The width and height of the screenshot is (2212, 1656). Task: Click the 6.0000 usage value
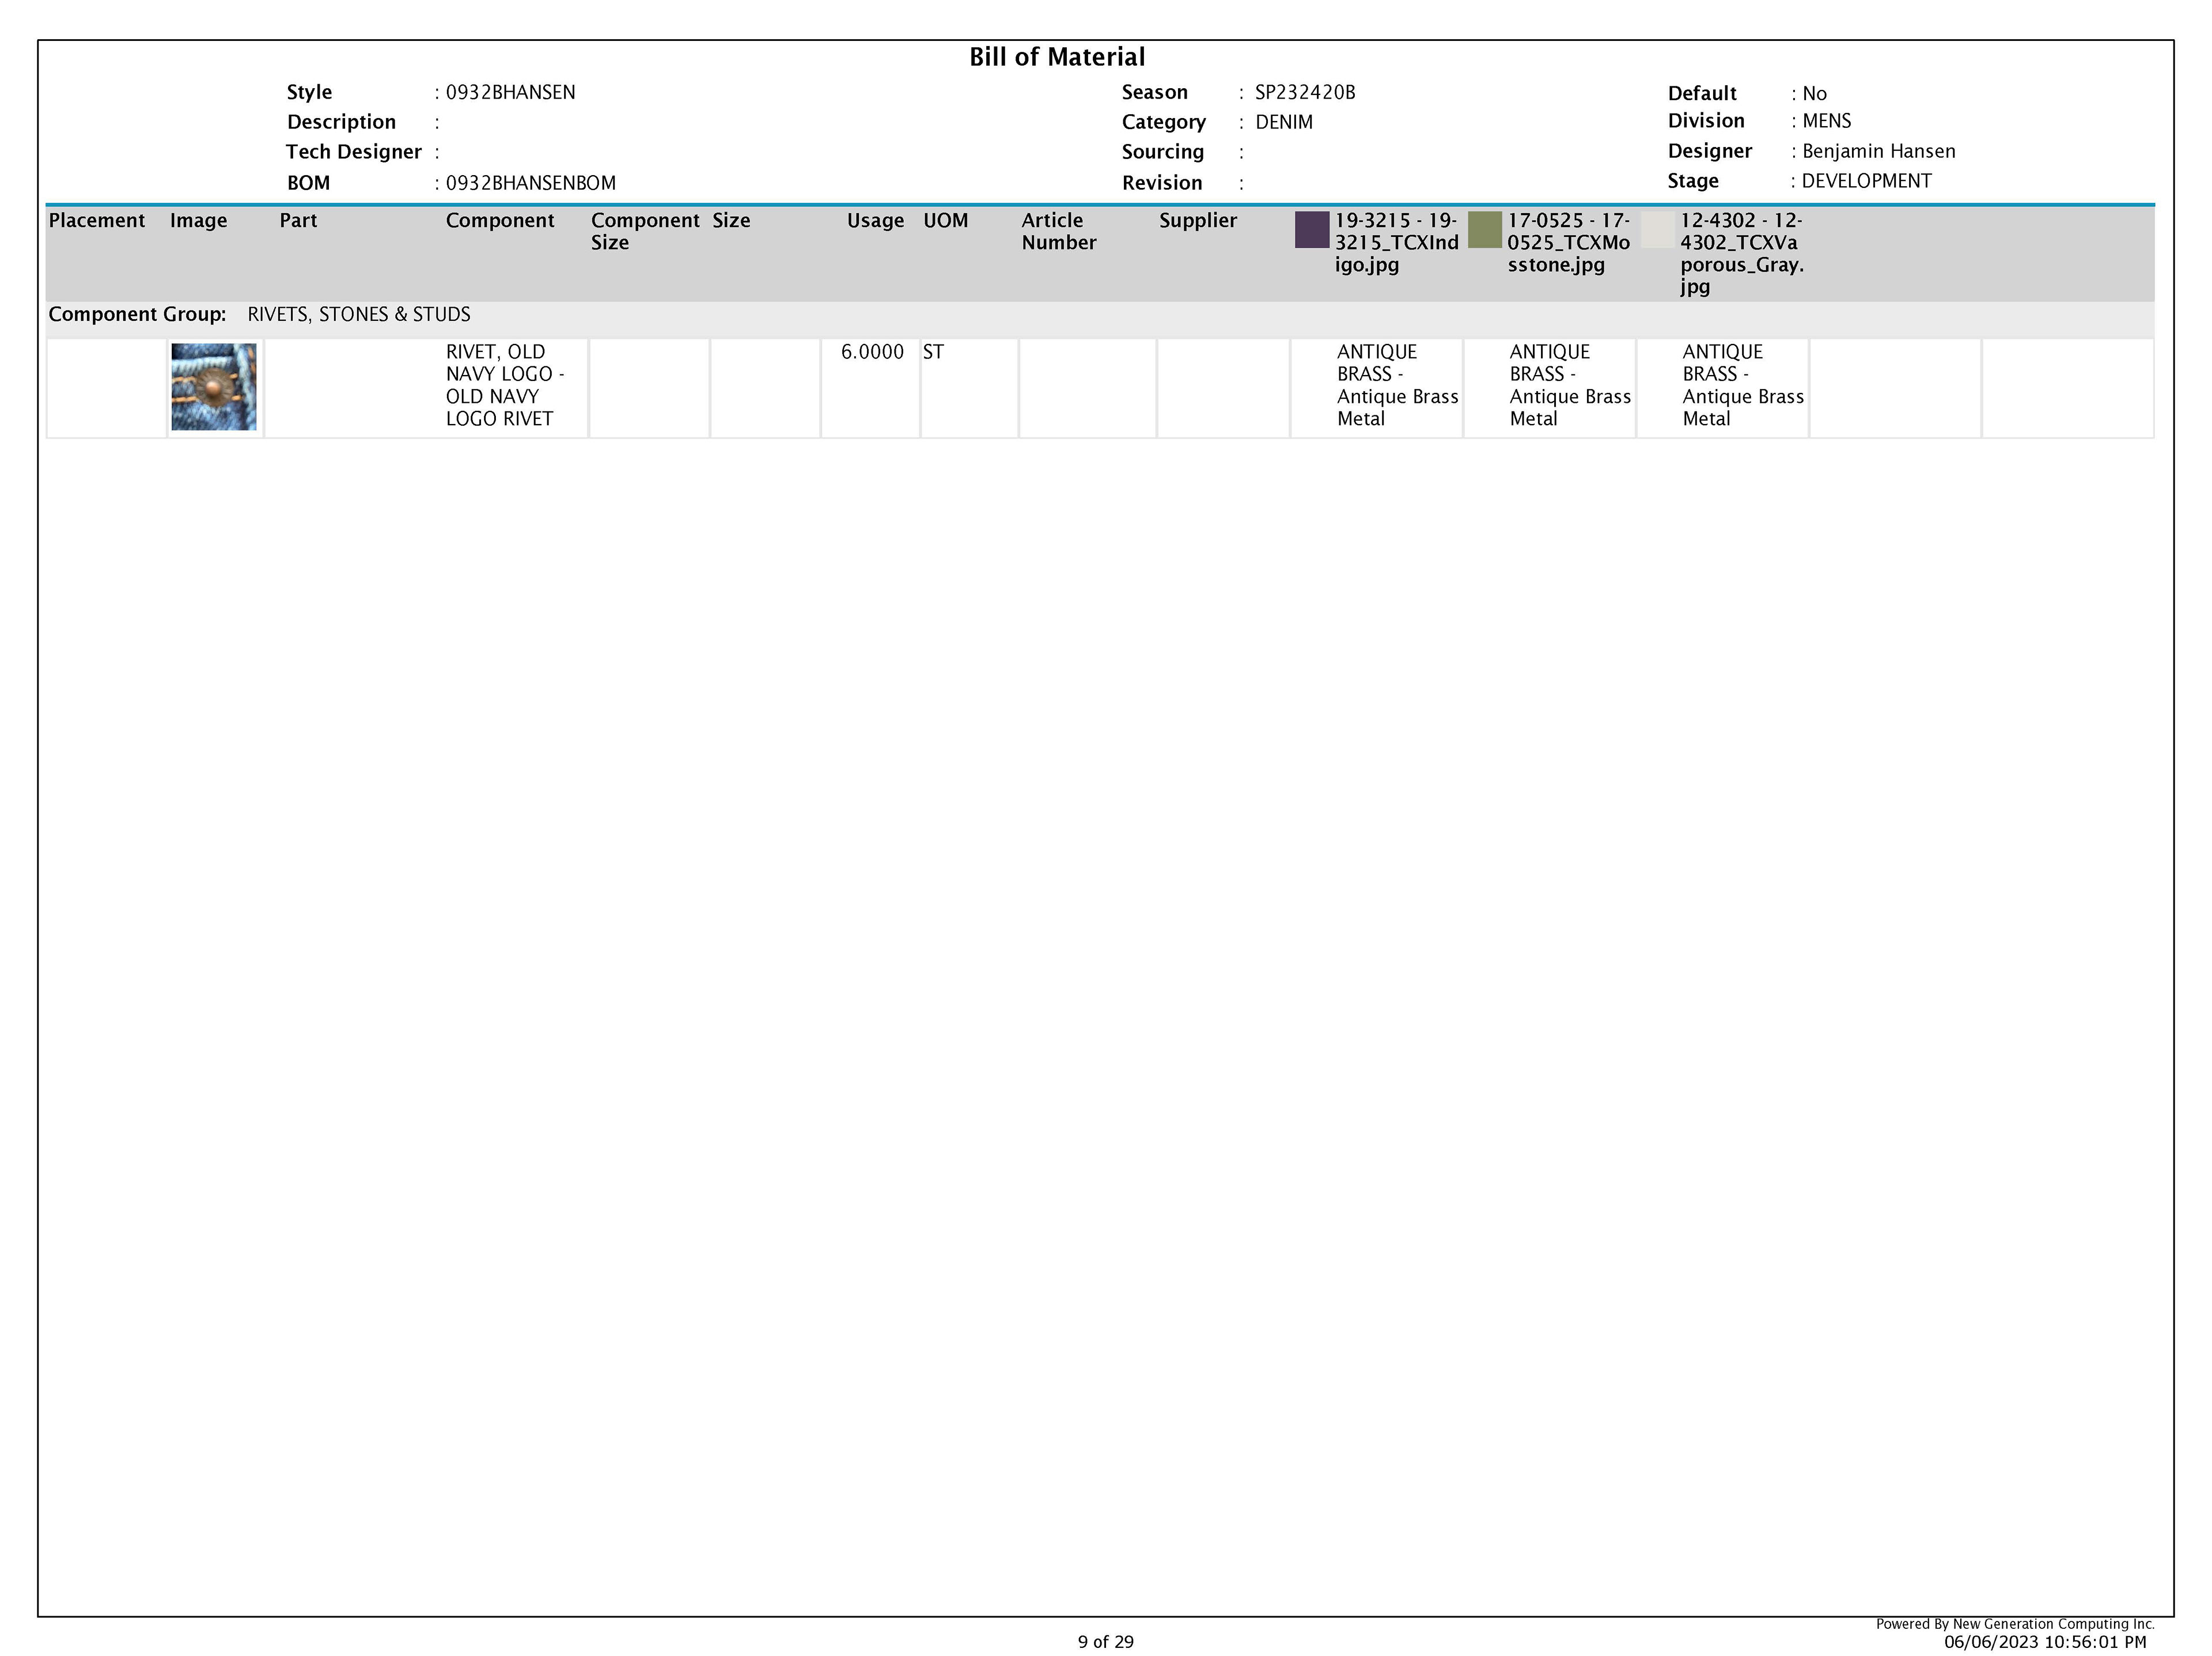click(871, 352)
